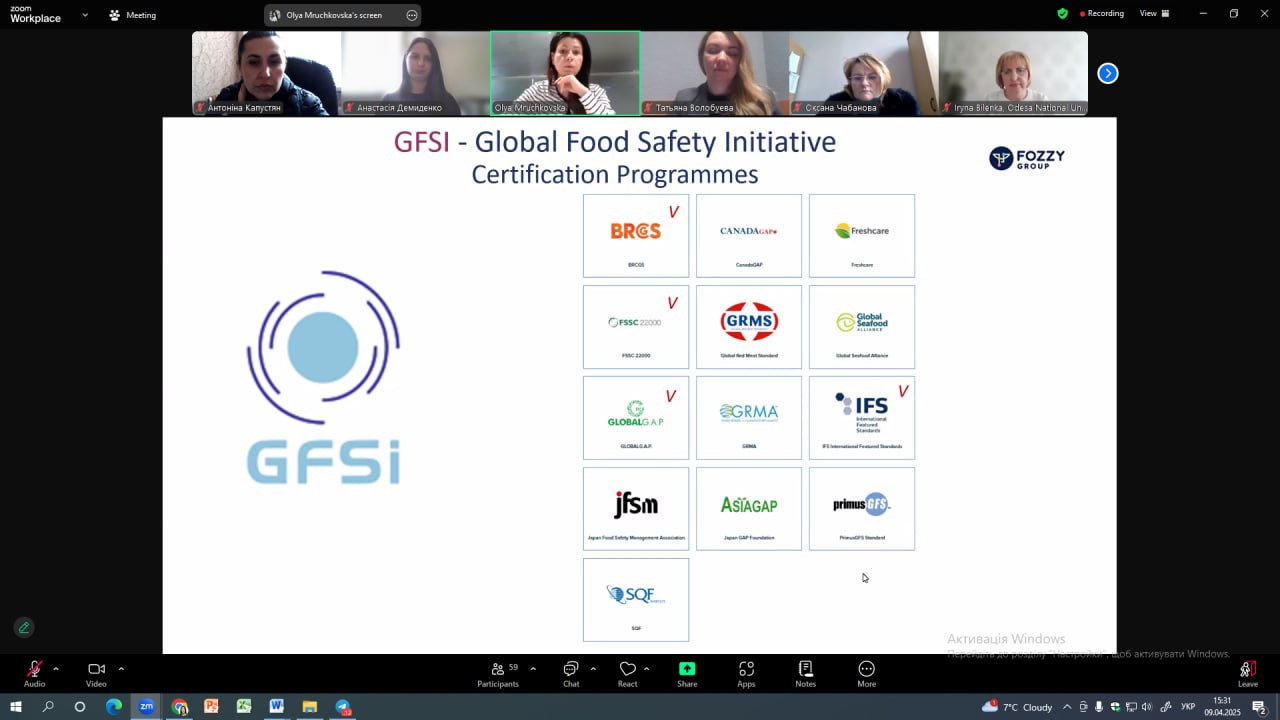Select Татьяна Волобуева video thumbnail
Screen dimensions: 1280x720
click(x=714, y=73)
